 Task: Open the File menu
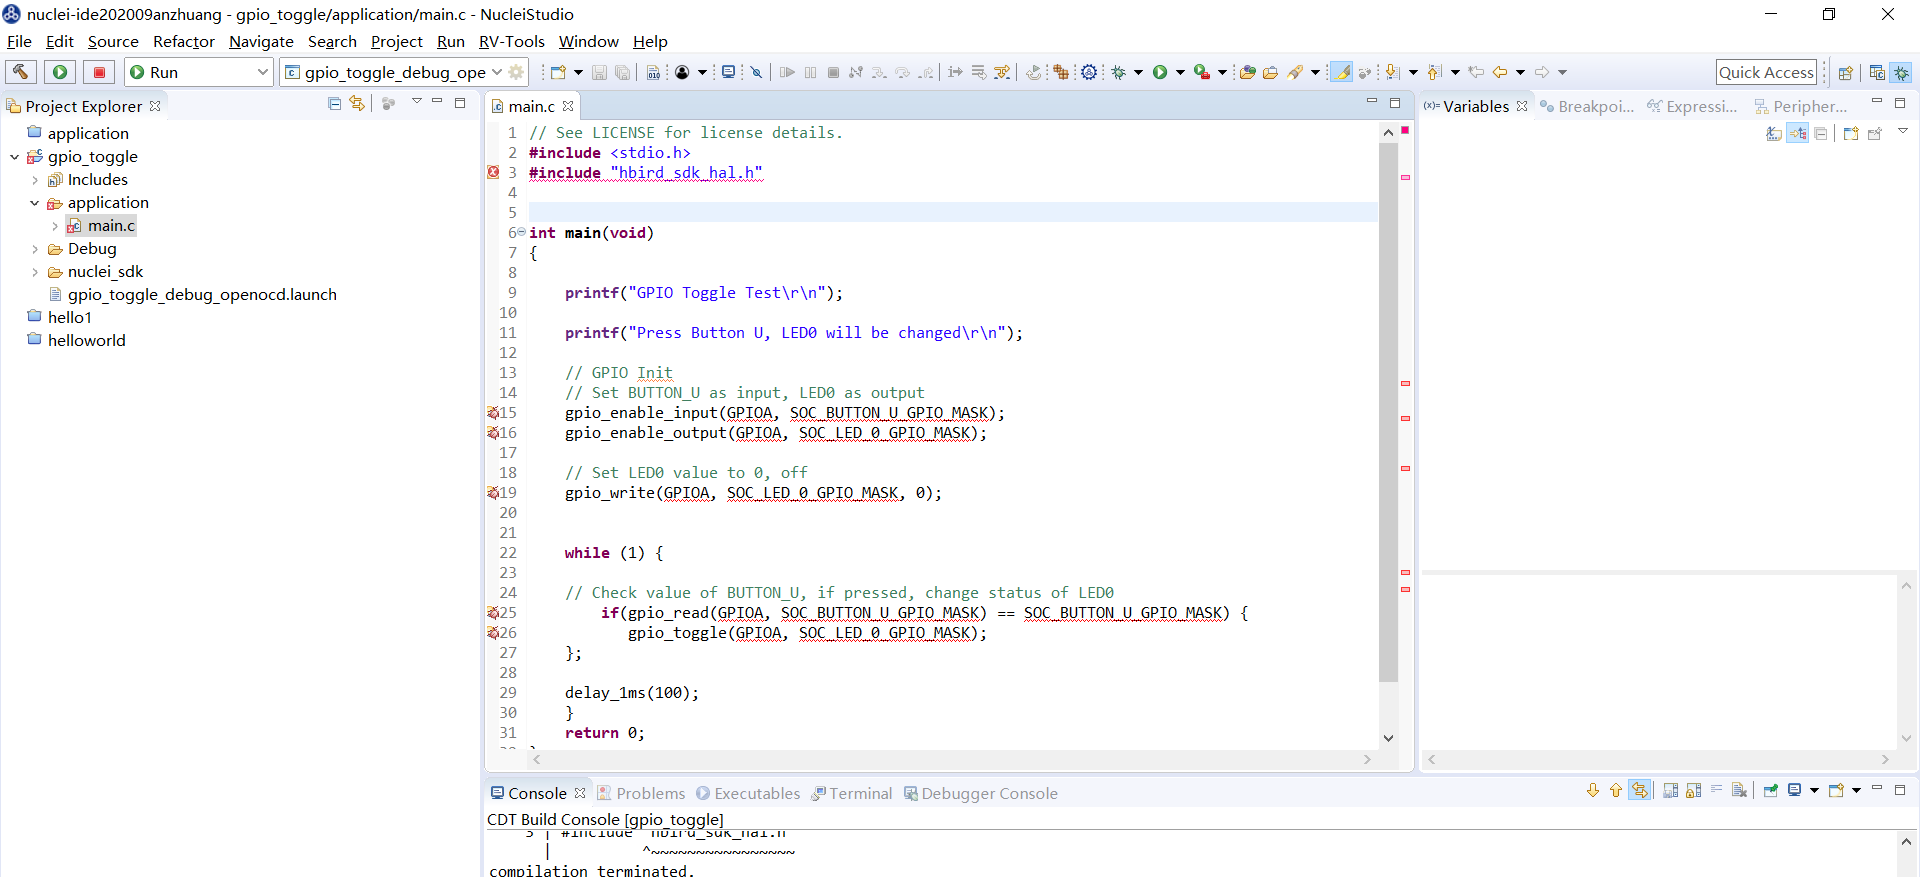(19, 41)
